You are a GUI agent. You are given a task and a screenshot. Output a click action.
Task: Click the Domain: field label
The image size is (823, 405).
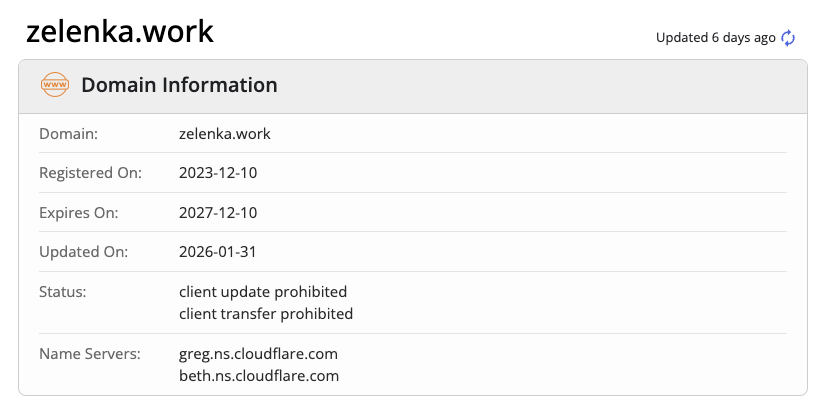tap(69, 134)
